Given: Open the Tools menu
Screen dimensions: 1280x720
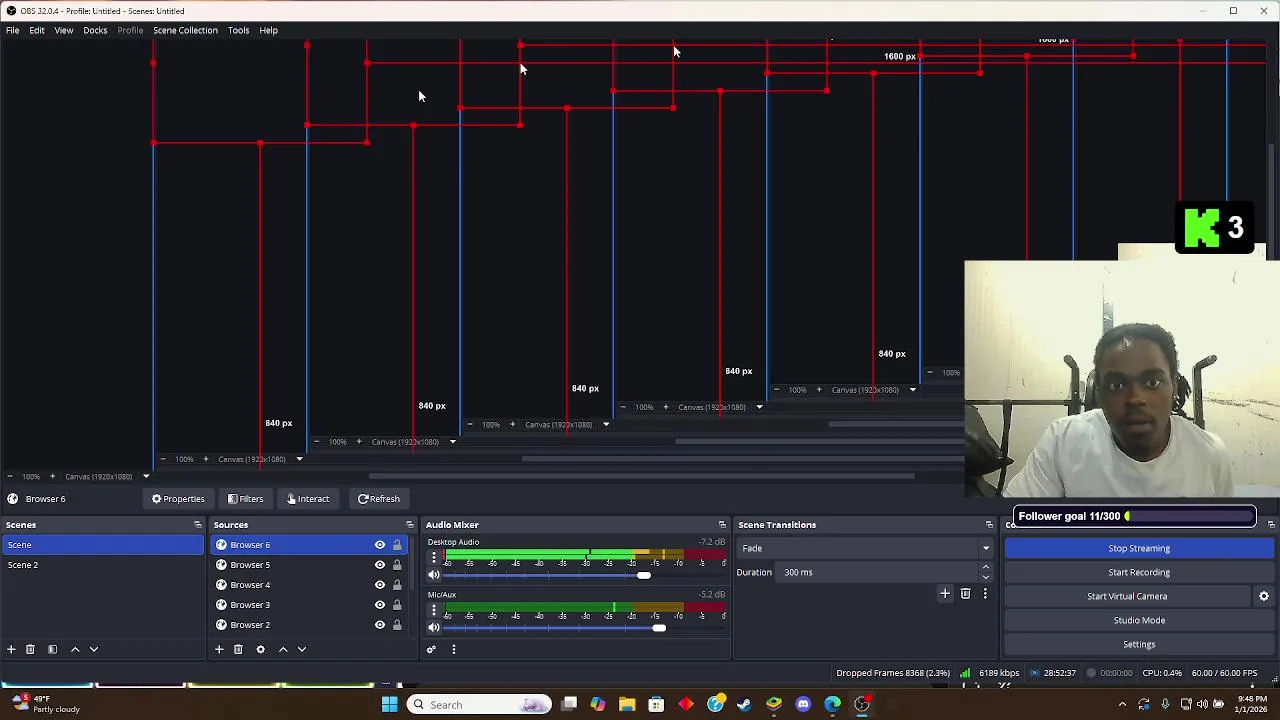Looking at the screenshot, I should click(x=238, y=30).
